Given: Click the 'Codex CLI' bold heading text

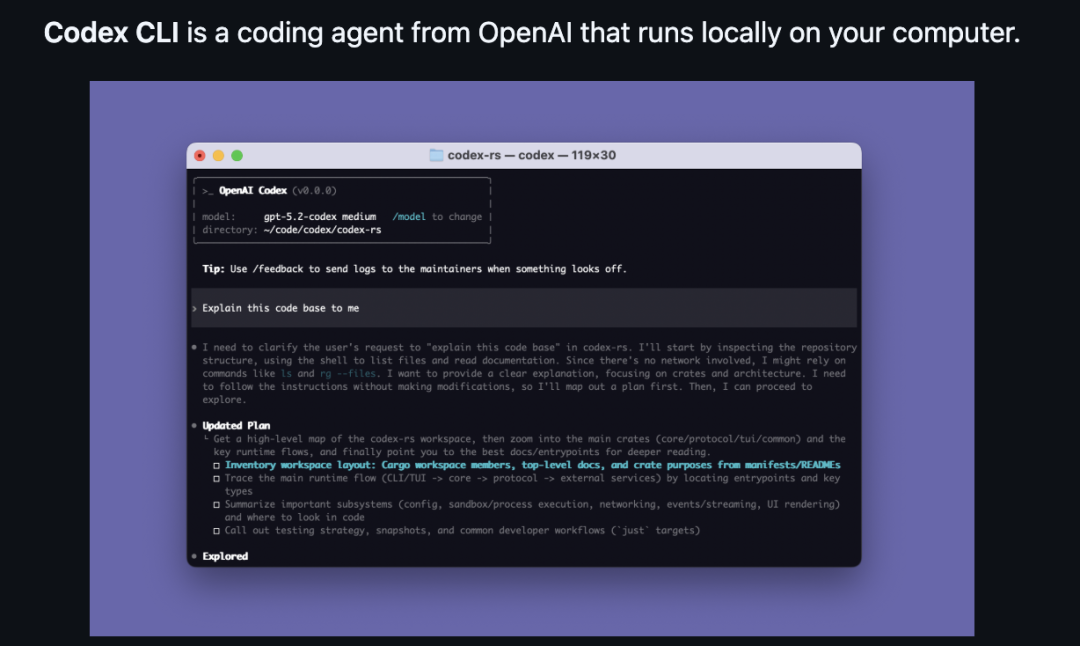Looking at the screenshot, I should coord(111,32).
